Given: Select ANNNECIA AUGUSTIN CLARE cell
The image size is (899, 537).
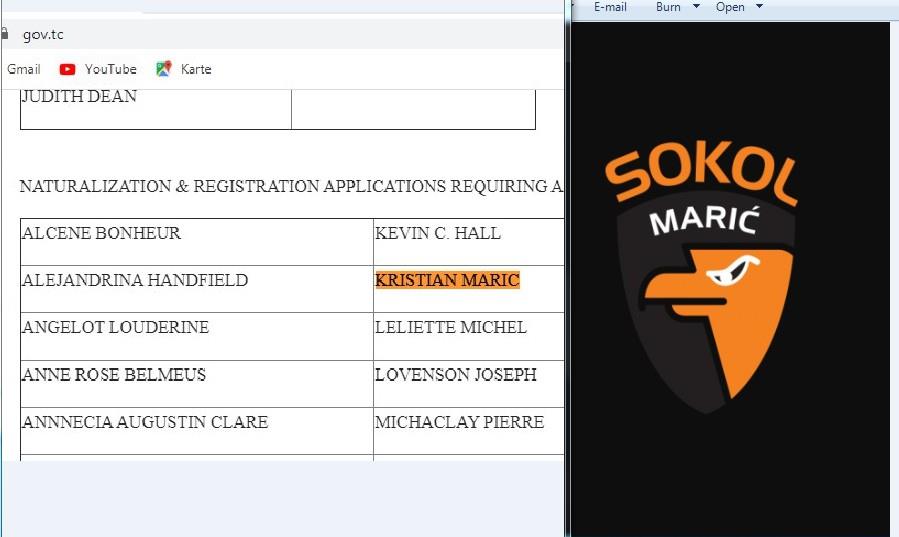Looking at the screenshot, I should [x=197, y=431].
